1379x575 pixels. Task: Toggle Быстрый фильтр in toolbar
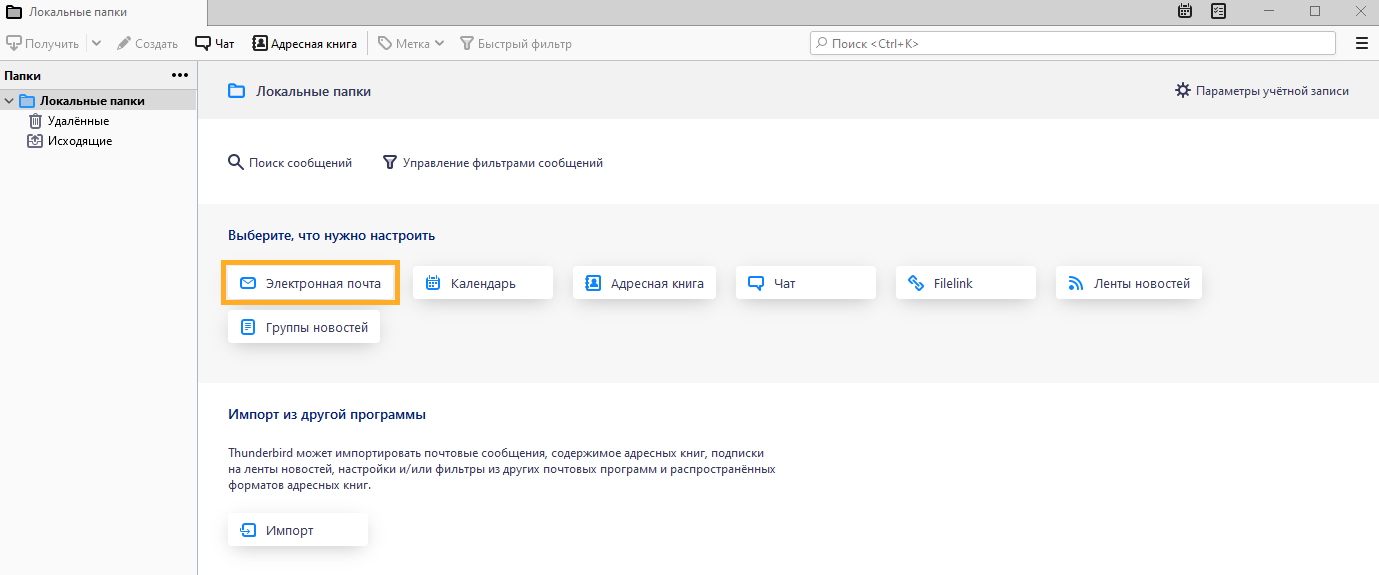pos(516,43)
